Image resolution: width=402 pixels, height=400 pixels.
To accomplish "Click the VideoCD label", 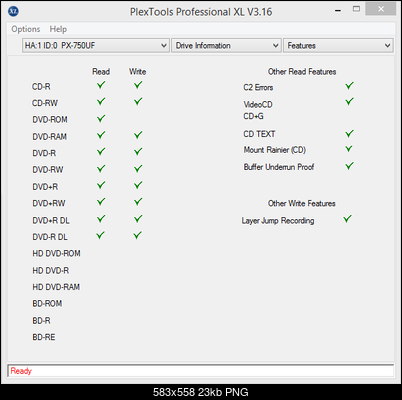I will (x=258, y=105).
